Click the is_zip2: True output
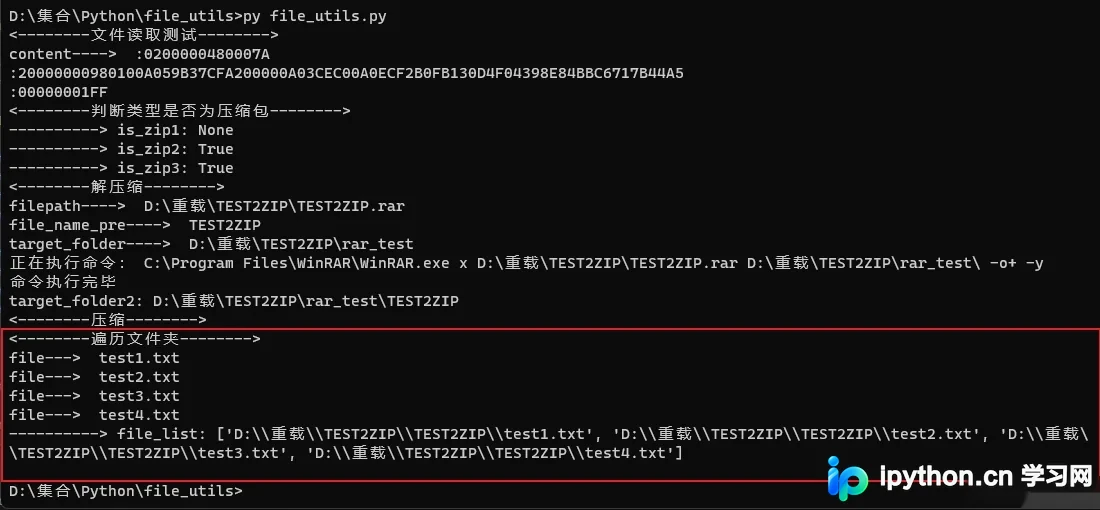Image resolution: width=1100 pixels, height=510 pixels. click(x=121, y=149)
